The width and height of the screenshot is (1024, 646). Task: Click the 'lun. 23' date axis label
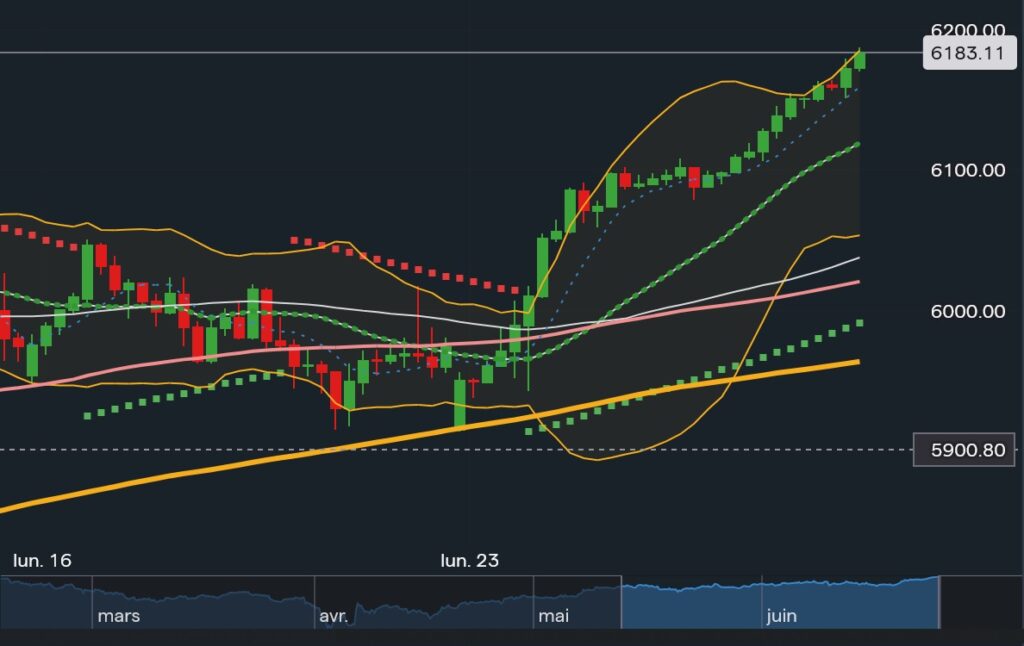[470, 561]
